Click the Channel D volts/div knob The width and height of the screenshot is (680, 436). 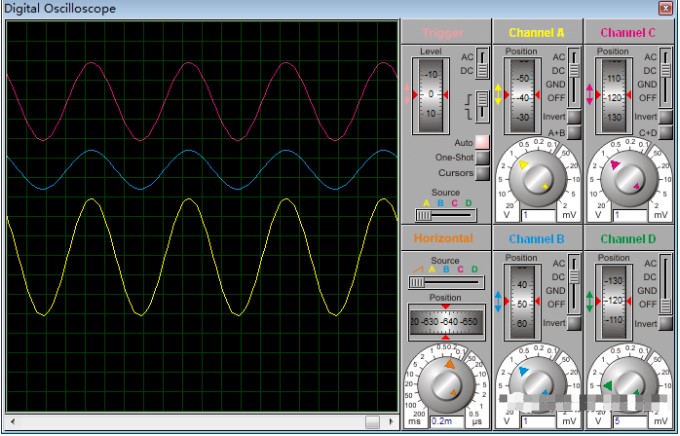click(x=629, y=384)
